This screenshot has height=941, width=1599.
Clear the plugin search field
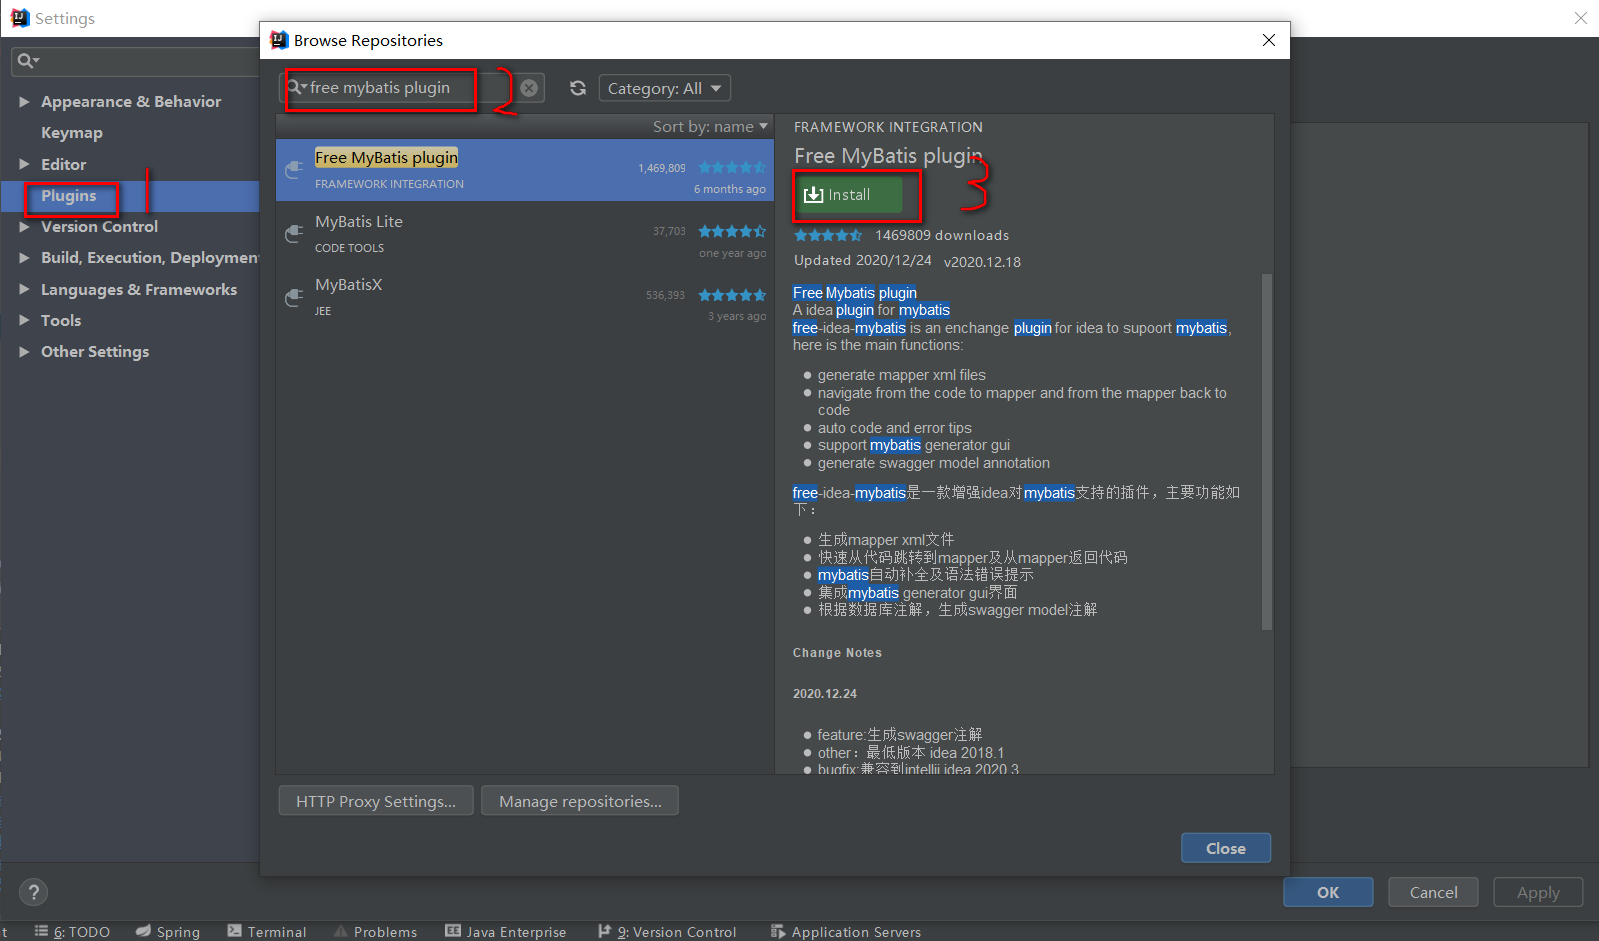click(x=529, y=88)
